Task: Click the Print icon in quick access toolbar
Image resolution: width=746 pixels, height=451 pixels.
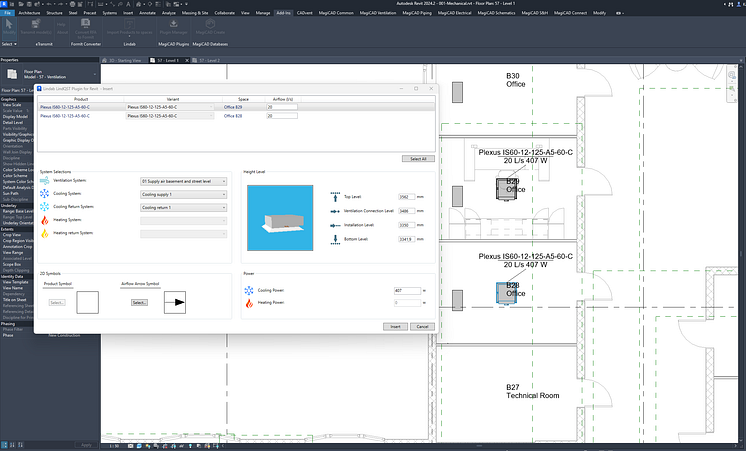Action: [x=73, y=4]
